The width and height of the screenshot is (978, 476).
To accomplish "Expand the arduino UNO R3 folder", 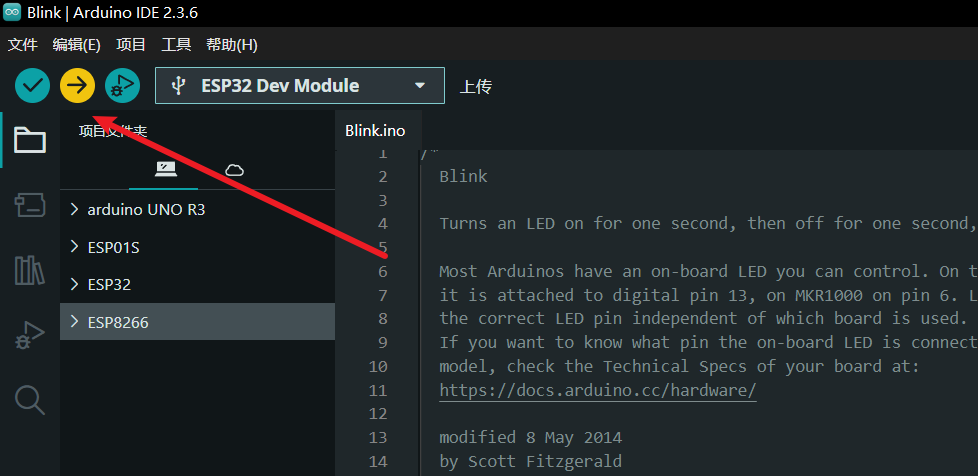I will pos(75,210).
